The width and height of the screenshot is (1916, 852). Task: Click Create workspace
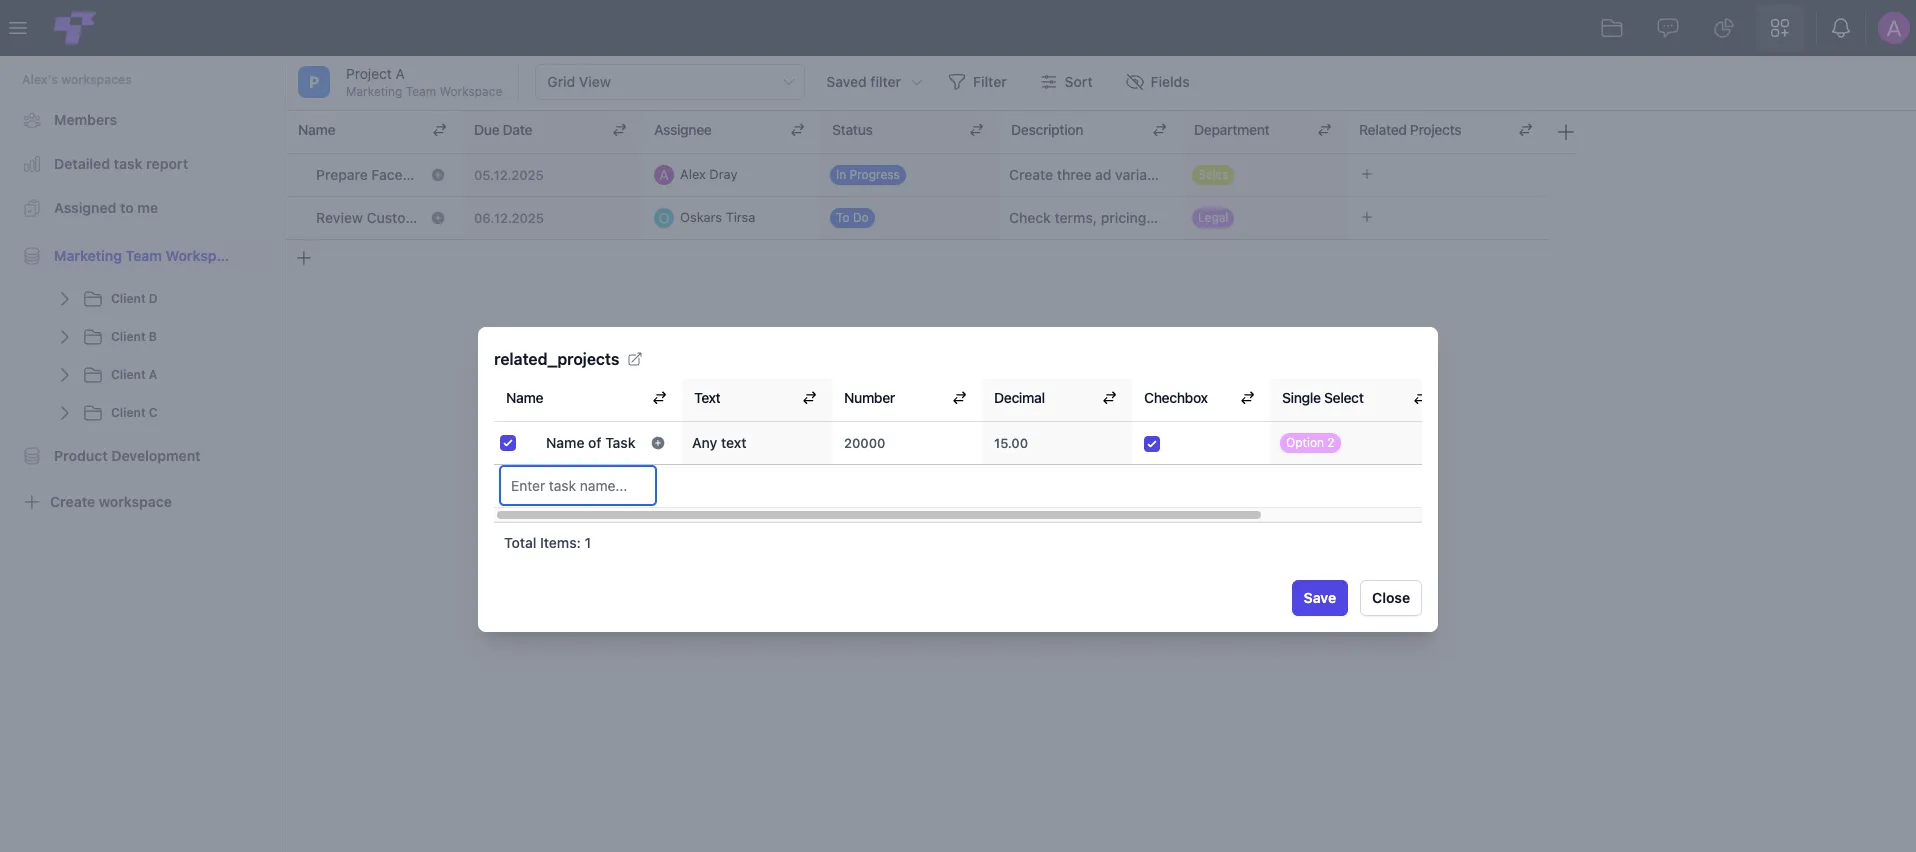(98, 502)
